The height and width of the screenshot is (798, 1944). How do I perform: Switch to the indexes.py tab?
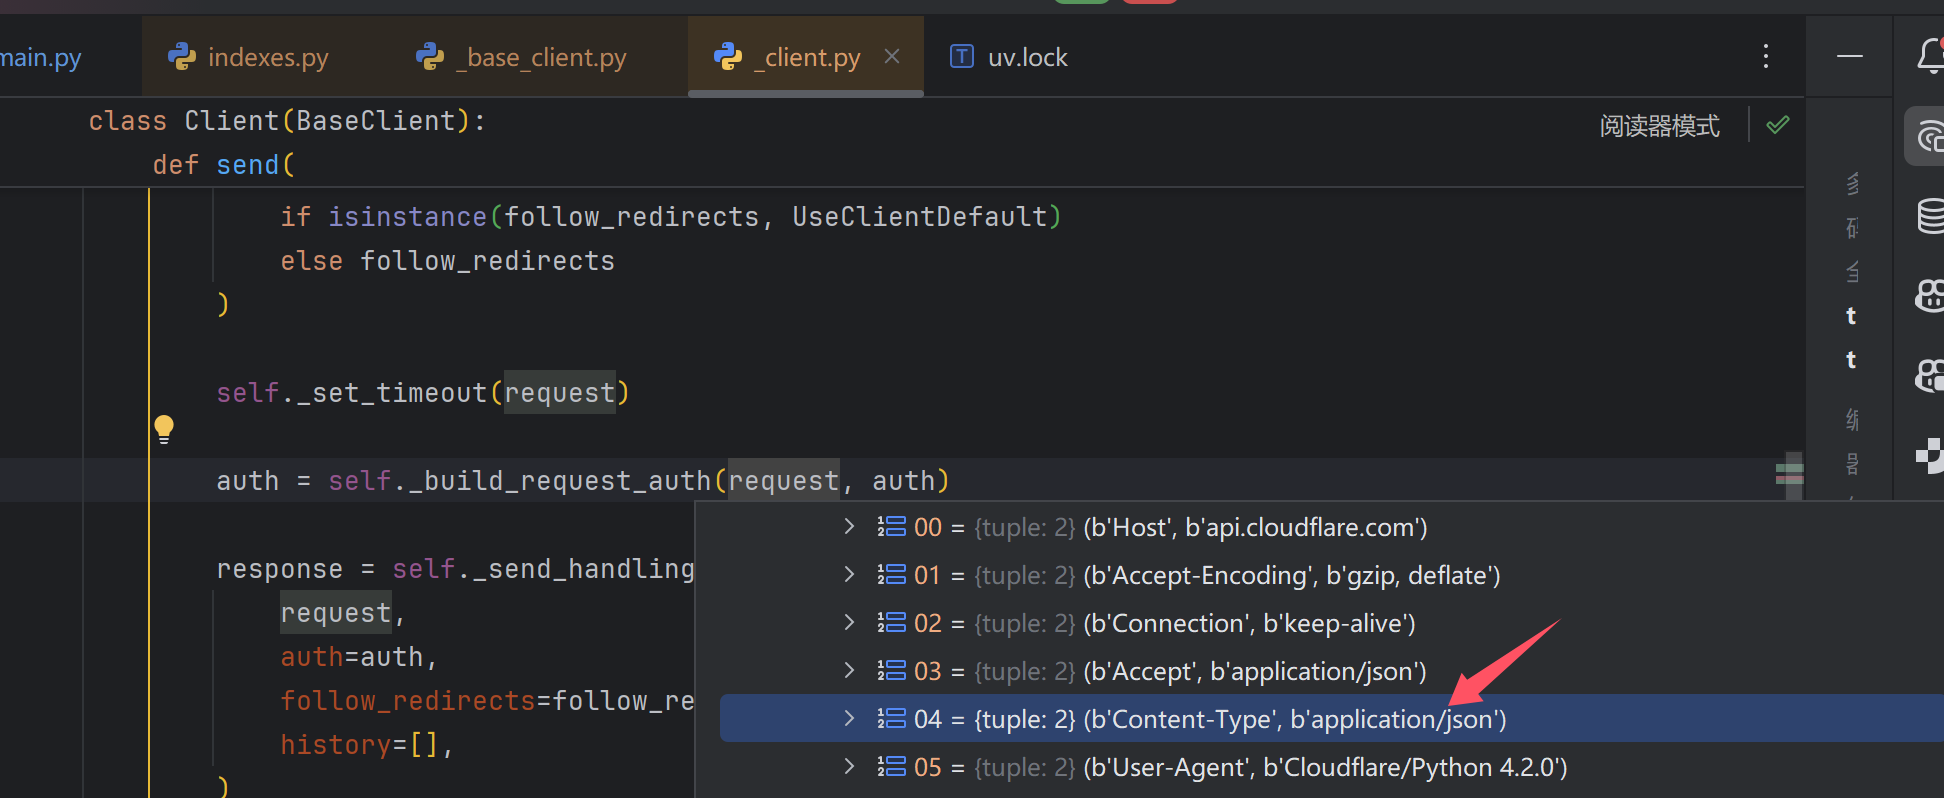coord(249,58)
